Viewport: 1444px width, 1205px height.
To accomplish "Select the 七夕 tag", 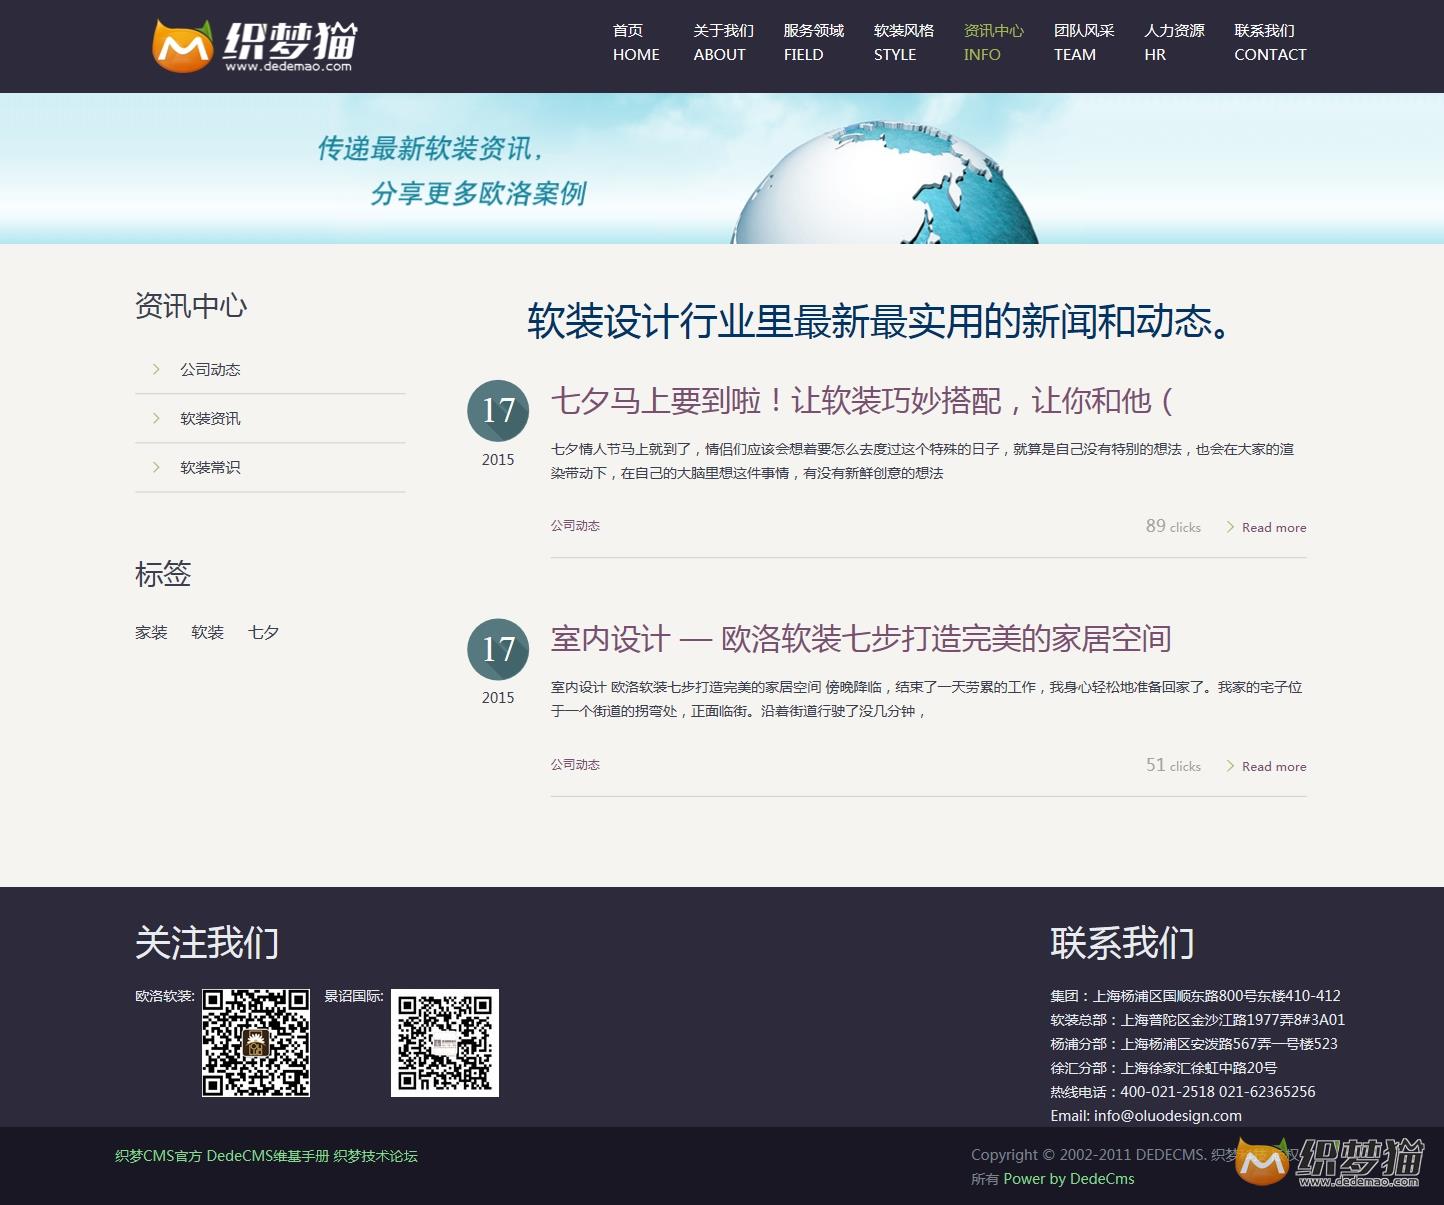I will pyautogui.click(x=263, y=632).
